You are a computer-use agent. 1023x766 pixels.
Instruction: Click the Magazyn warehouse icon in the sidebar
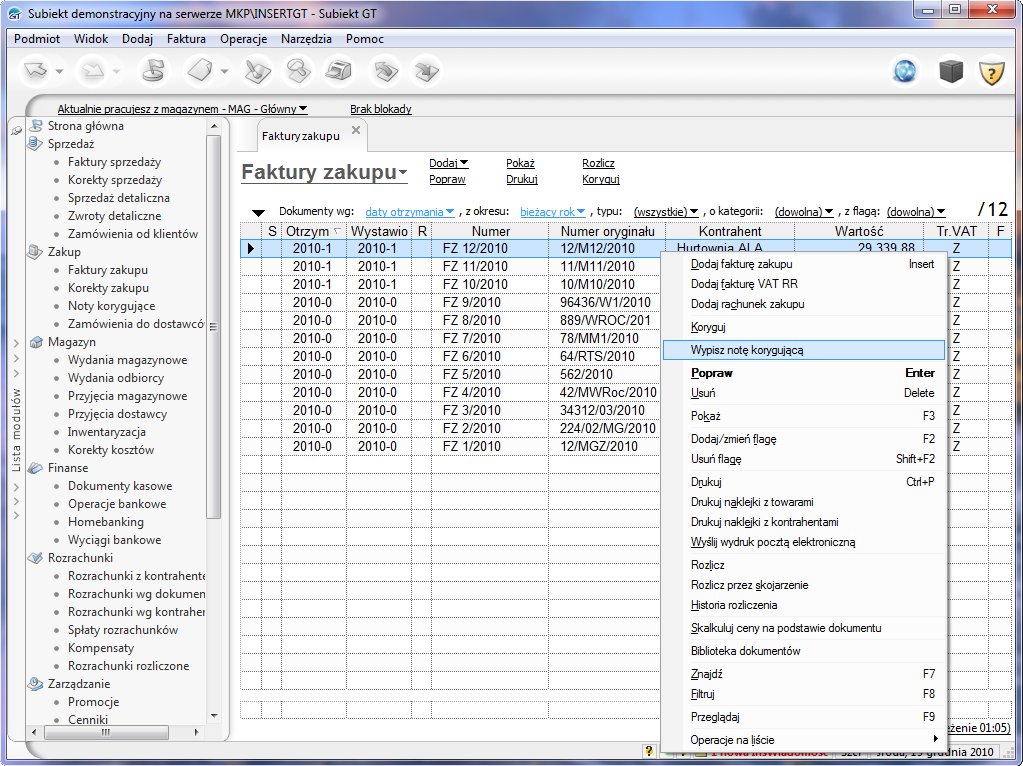click(37, 342)
